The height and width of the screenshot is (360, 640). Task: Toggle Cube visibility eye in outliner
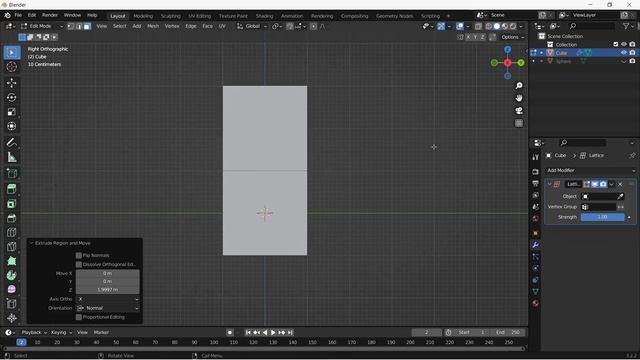point(624,53)
